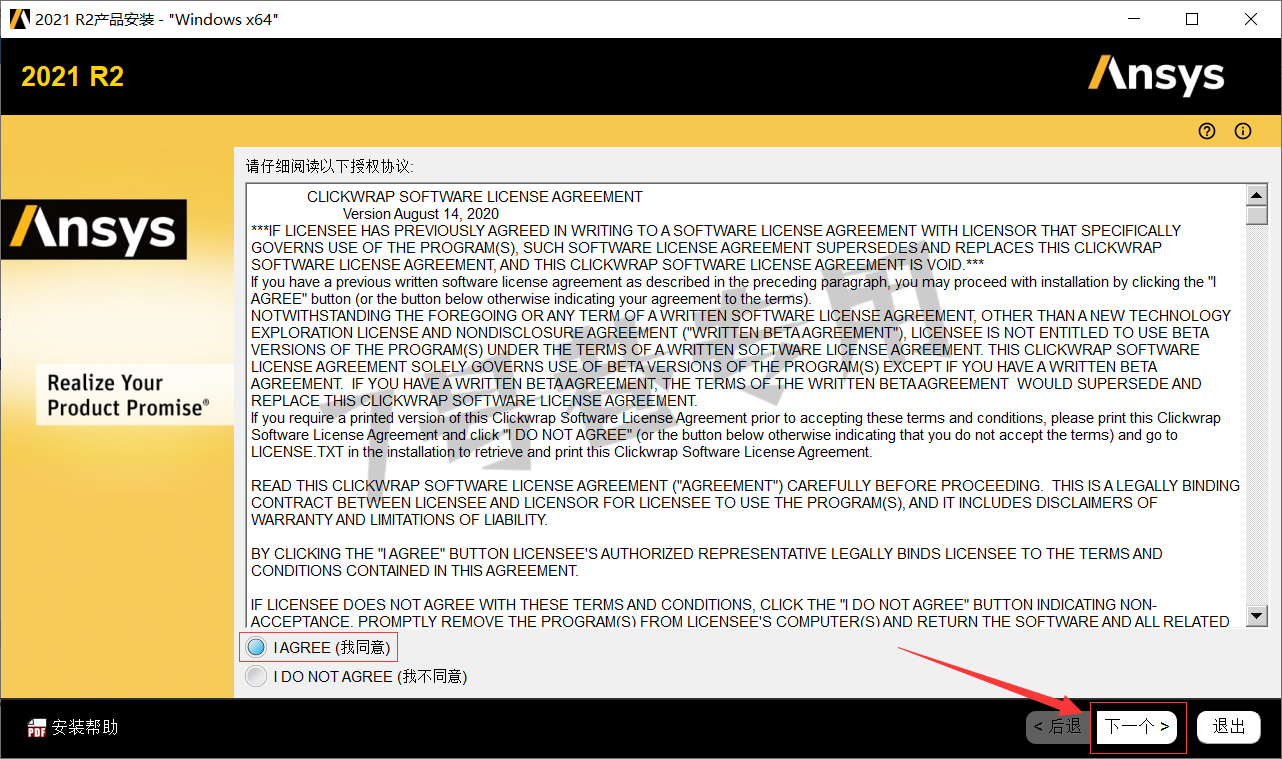Open the 安装帮助 link
The width and height of the screenshot is (1282, 759).
point(85,728)
